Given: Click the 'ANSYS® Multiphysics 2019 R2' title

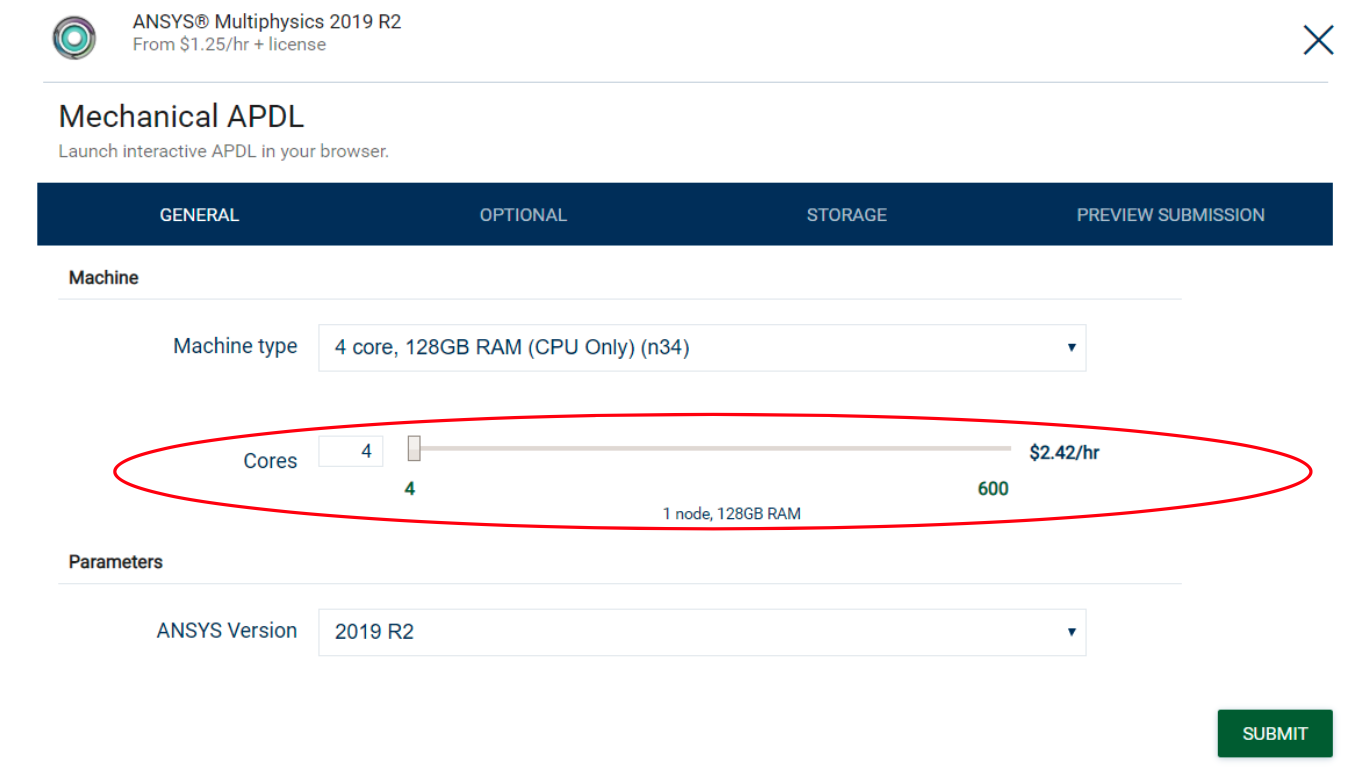Looking at the screenshot, I should [x=267, y=21].
